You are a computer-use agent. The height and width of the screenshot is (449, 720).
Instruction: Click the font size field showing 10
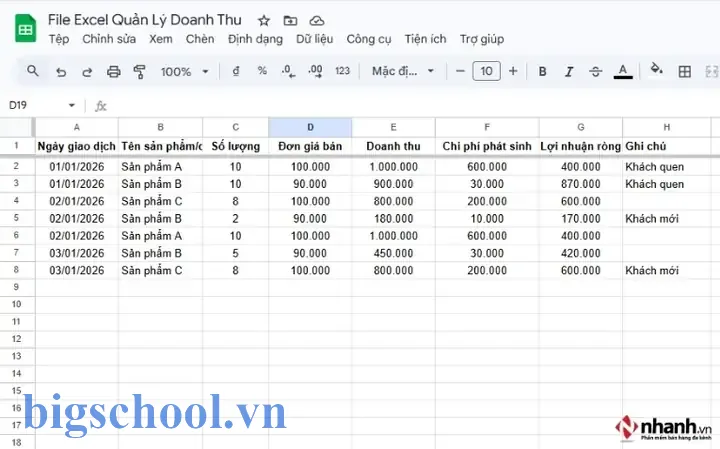pyautogui.click(x=486, y=71)
